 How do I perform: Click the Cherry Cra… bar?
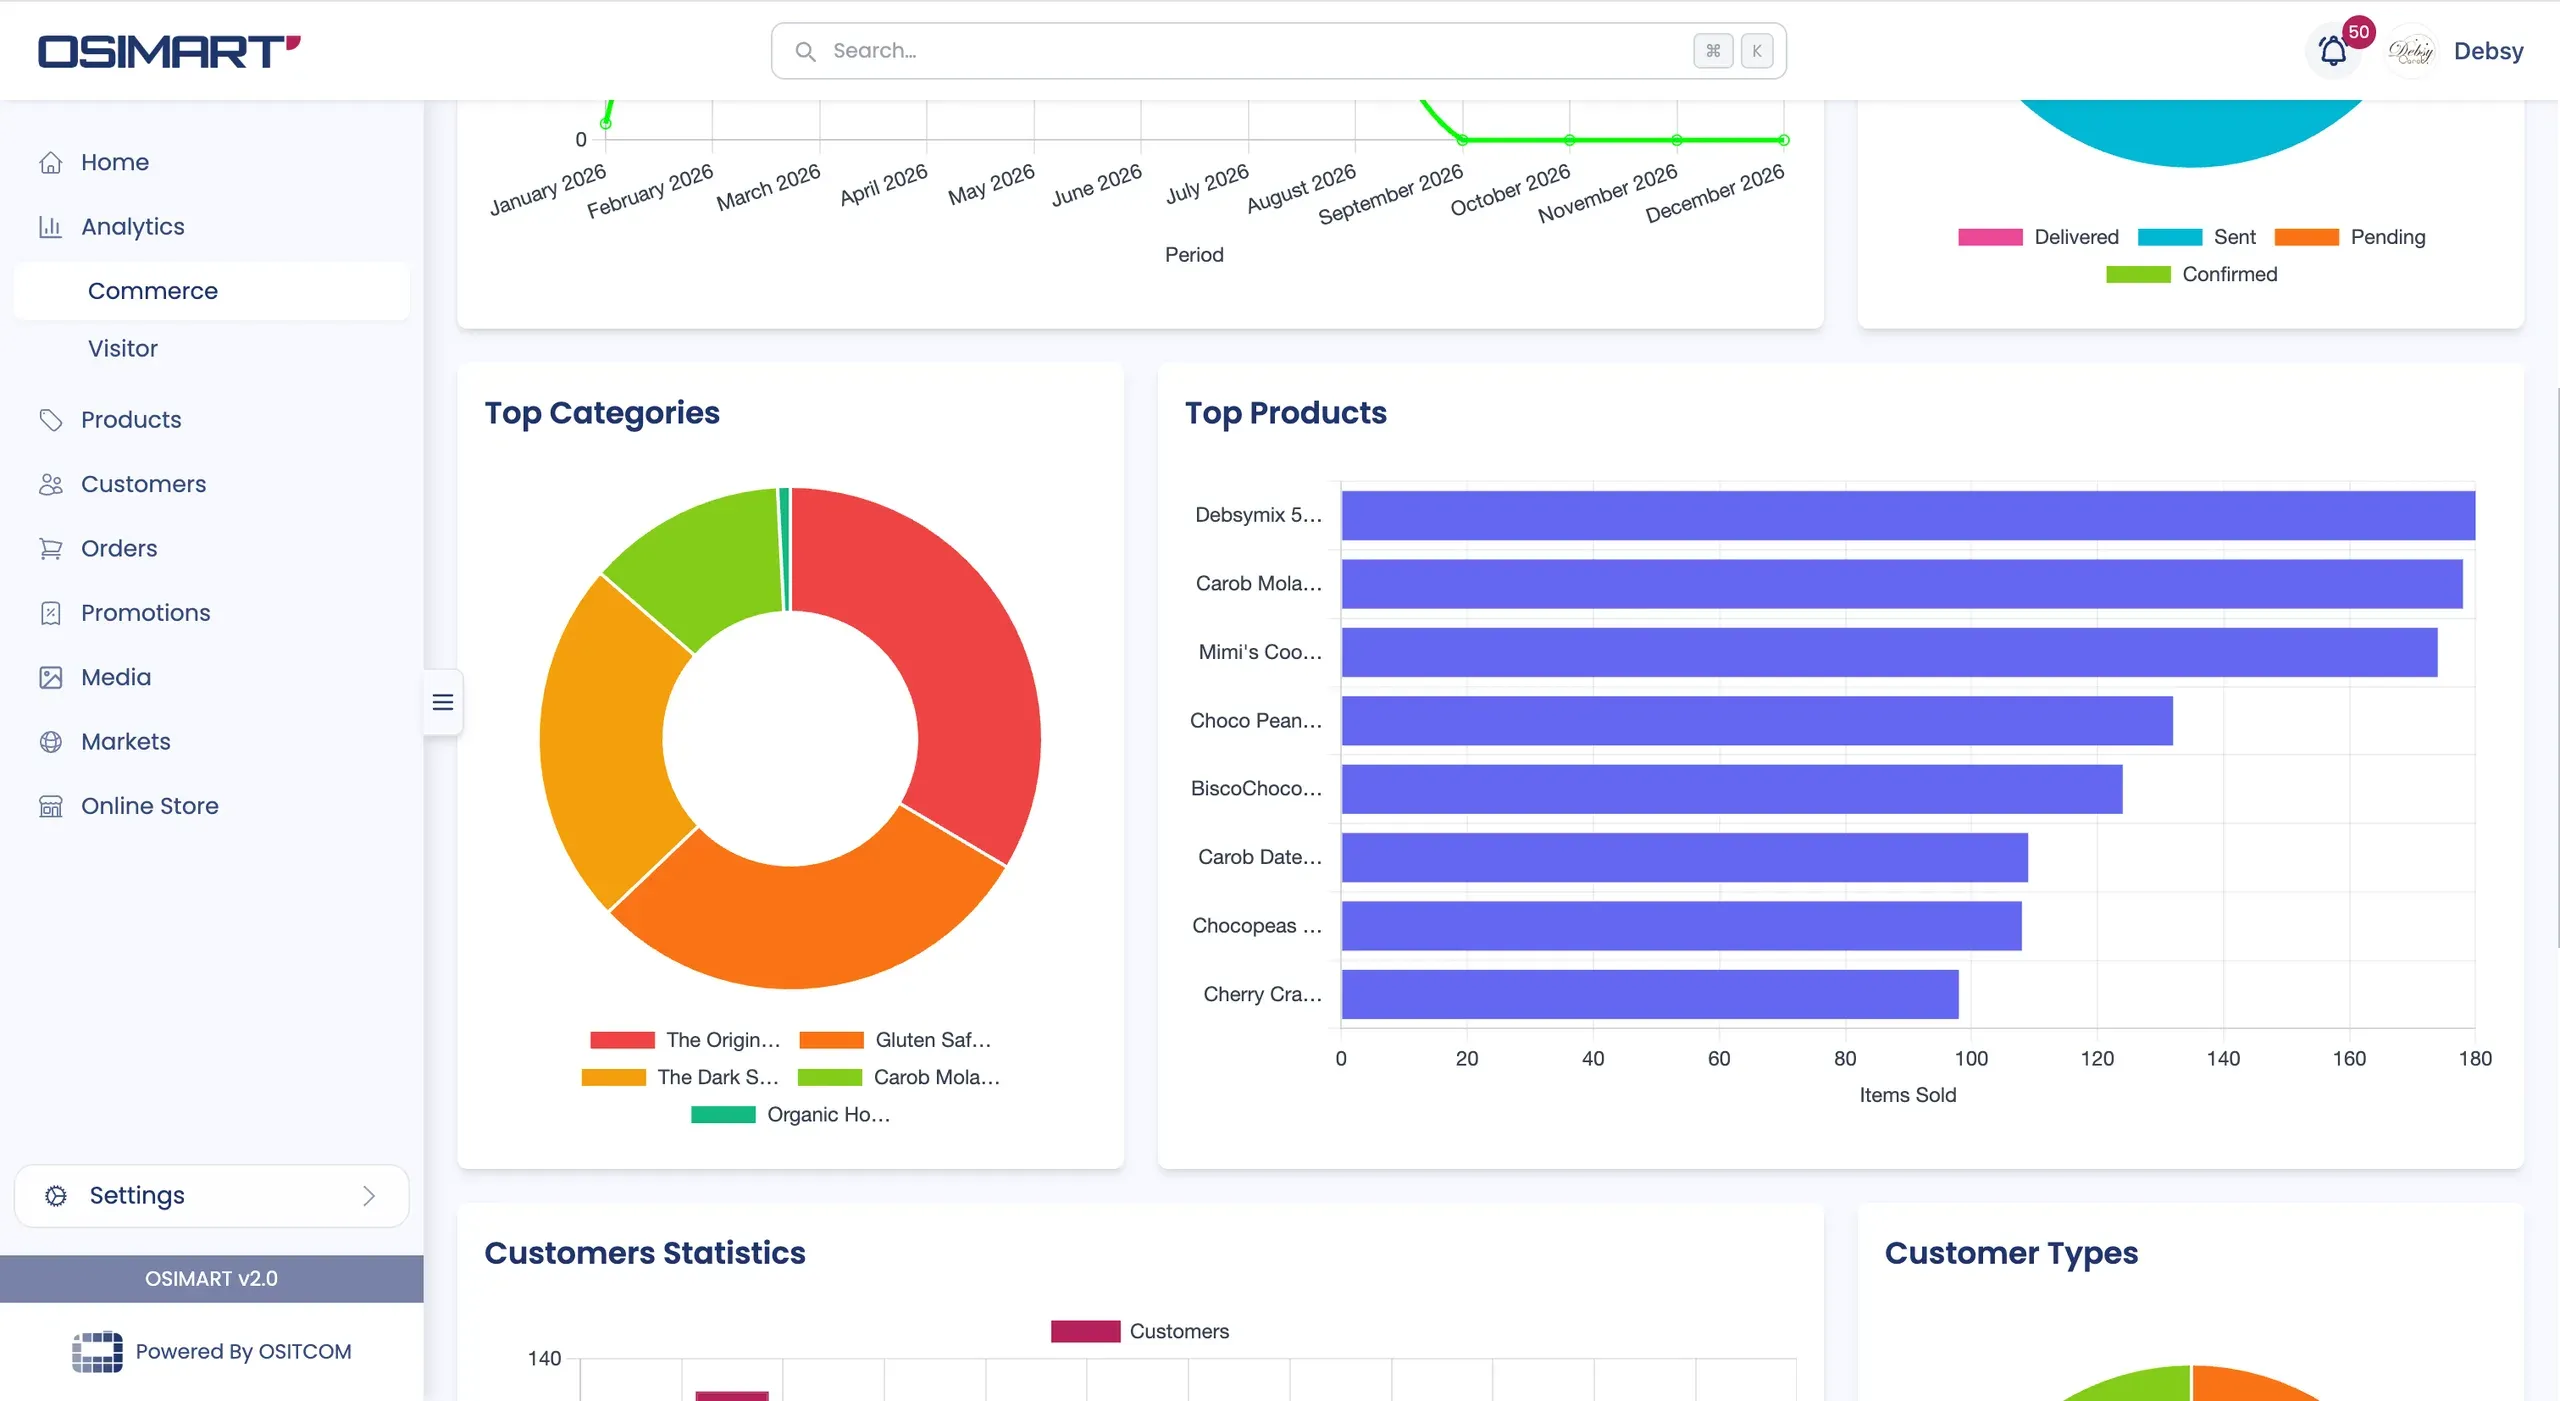pos(1650,995)
